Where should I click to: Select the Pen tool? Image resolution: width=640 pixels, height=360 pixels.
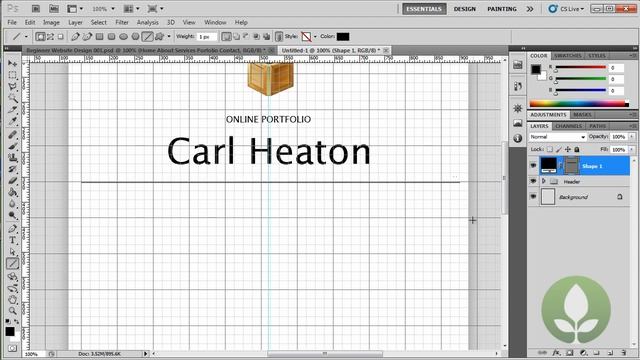point(12,229)
